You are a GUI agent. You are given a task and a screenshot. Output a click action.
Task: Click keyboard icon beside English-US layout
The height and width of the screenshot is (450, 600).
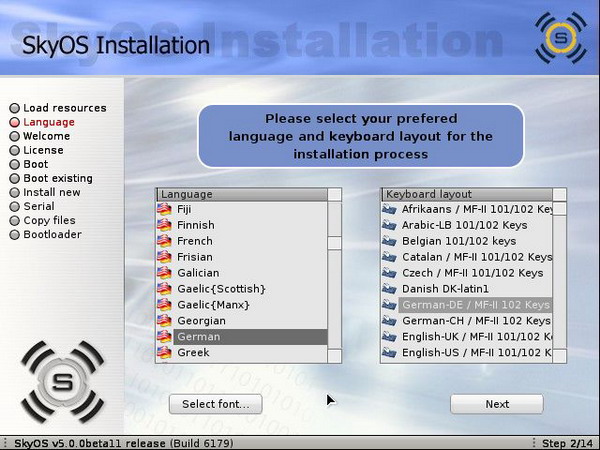pos(389,352)
